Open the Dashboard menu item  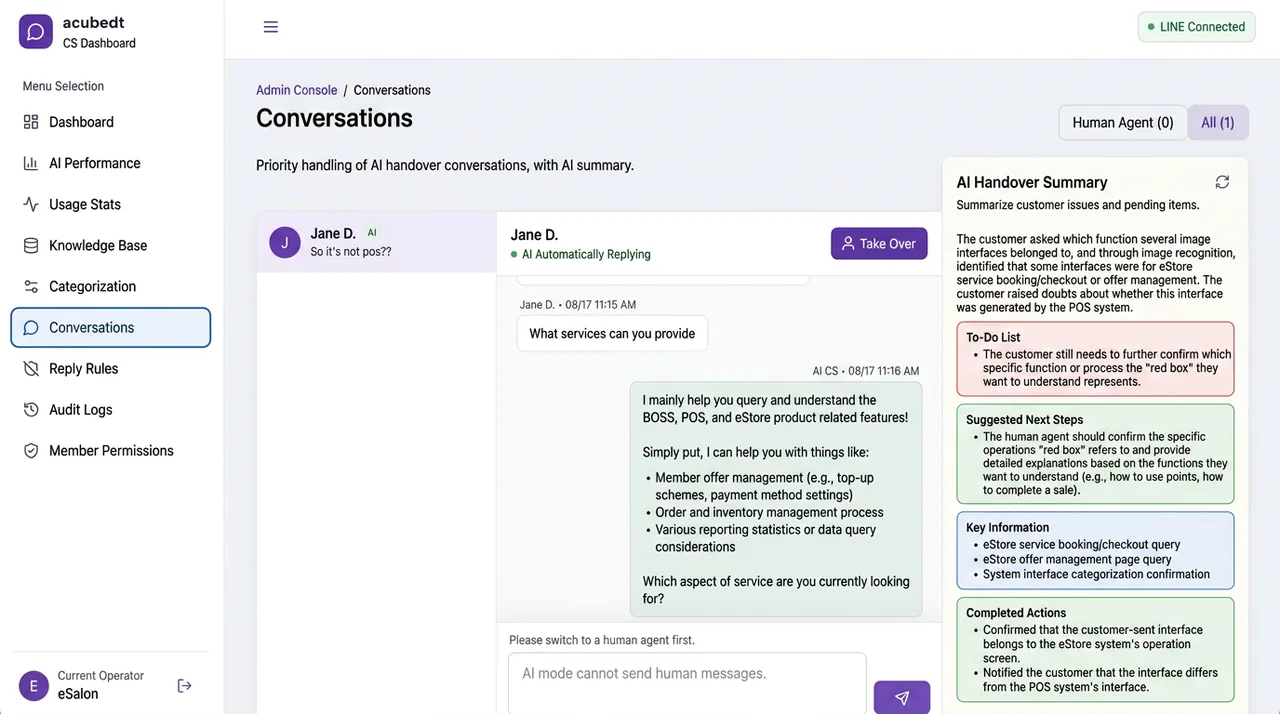click(110, 122)
